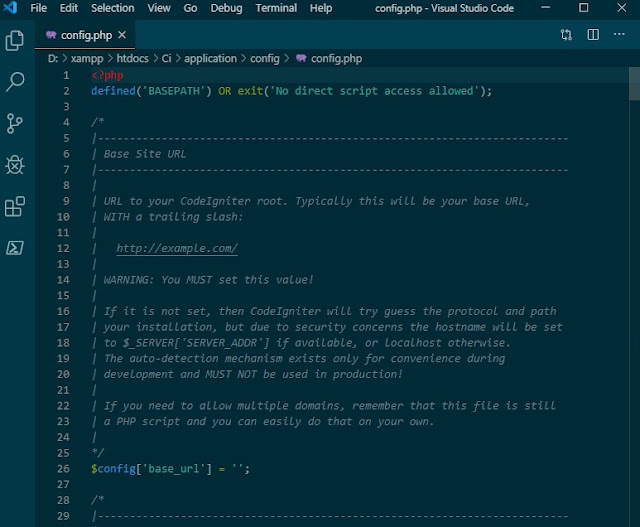
Task: Click line number 26 in the gutter
Action: tap(63, 469)
